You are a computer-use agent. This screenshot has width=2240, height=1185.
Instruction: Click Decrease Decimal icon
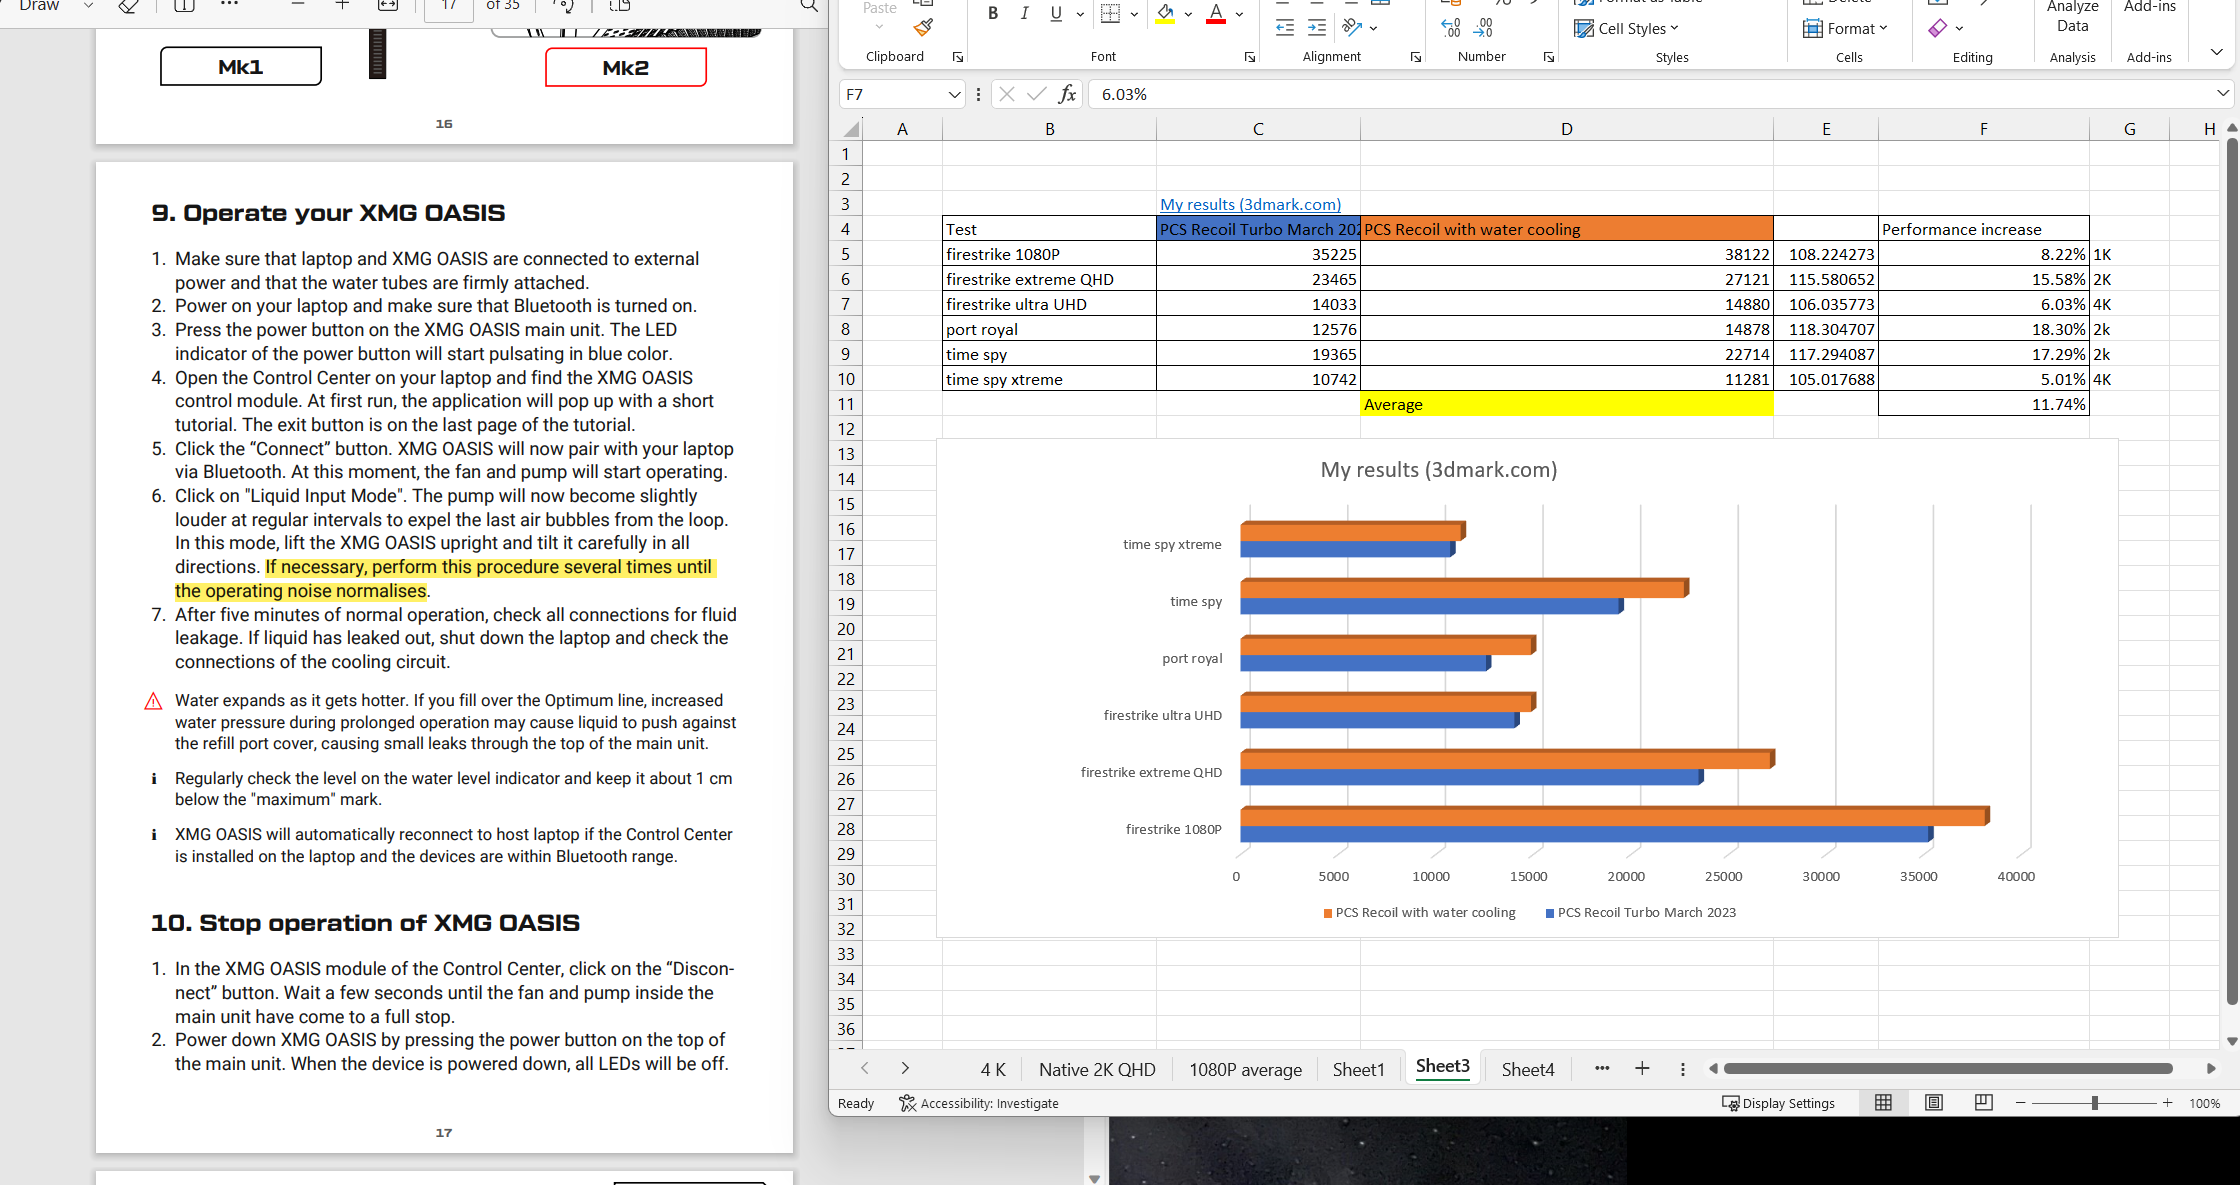tap(1485, 28)
